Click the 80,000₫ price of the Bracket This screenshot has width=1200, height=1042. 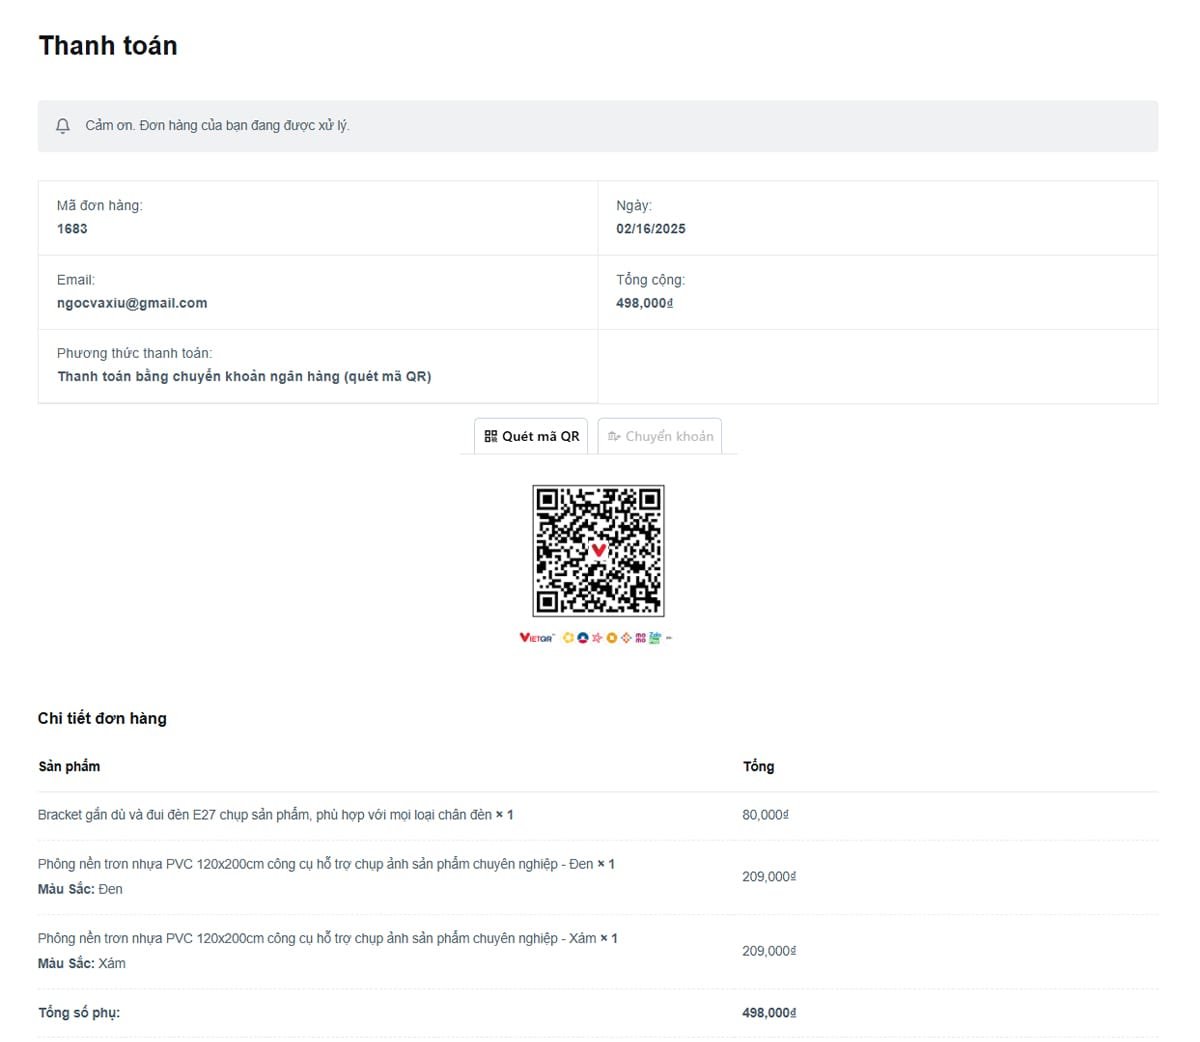point(765,815)
